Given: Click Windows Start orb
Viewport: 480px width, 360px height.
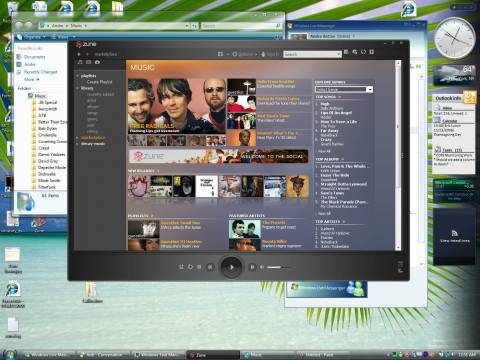Looking at the screenshot, I should pyautogui.click(x=10, y=354).
